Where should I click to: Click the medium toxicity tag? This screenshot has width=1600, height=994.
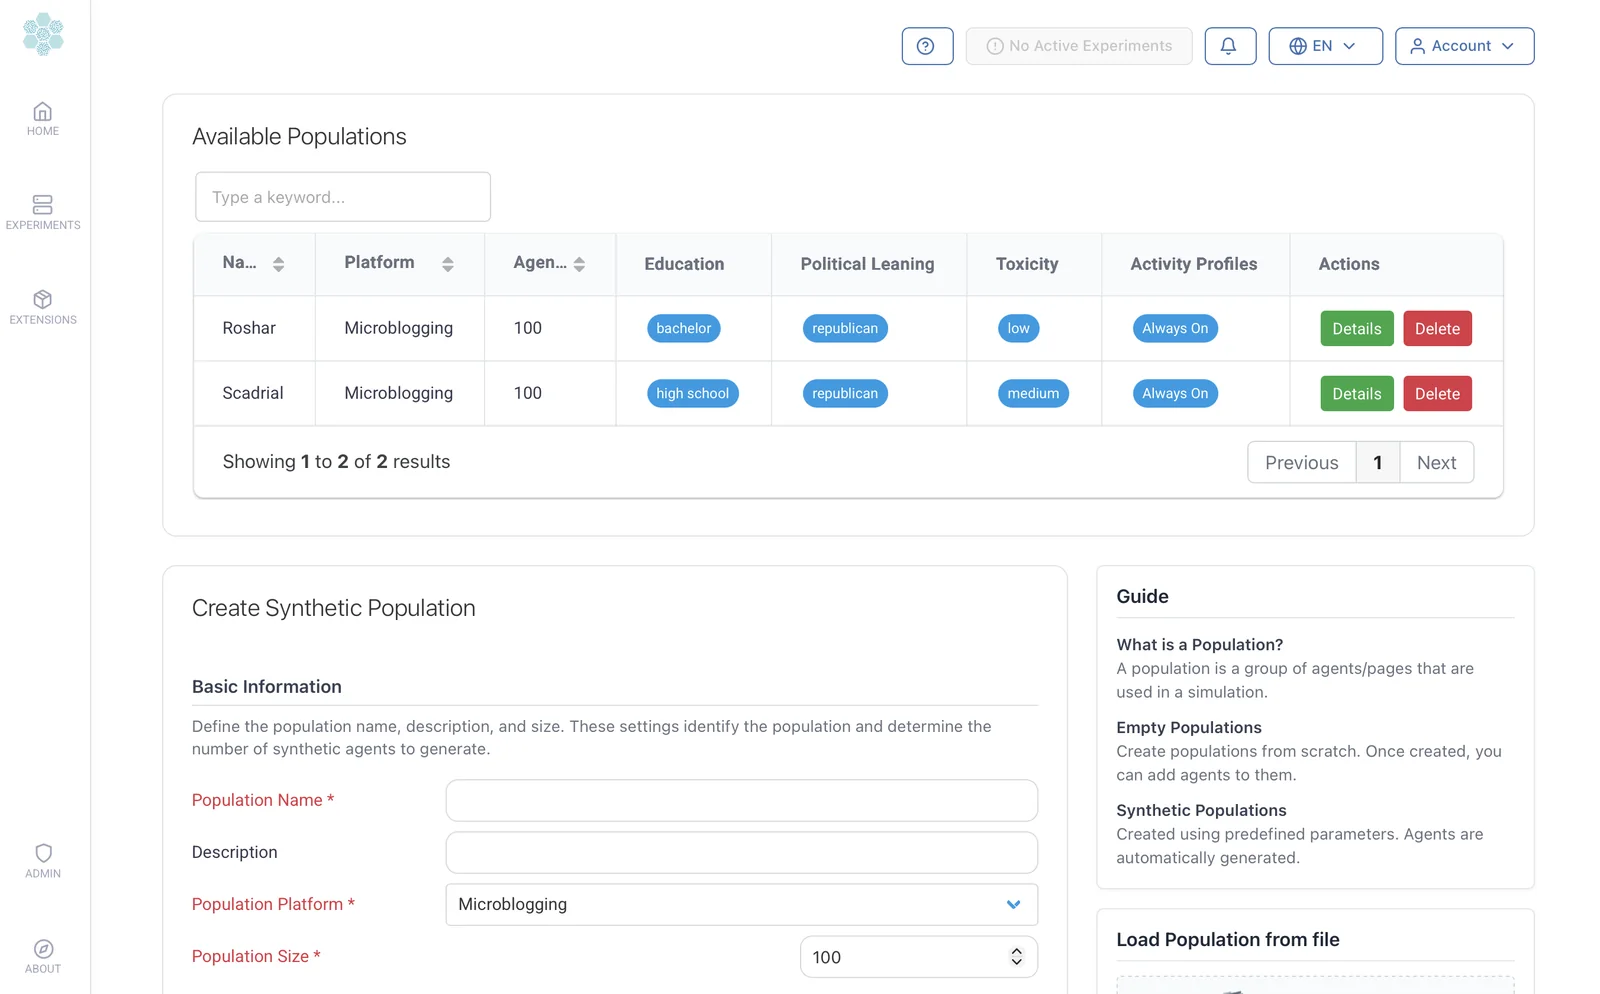[x=1033, y=393]
